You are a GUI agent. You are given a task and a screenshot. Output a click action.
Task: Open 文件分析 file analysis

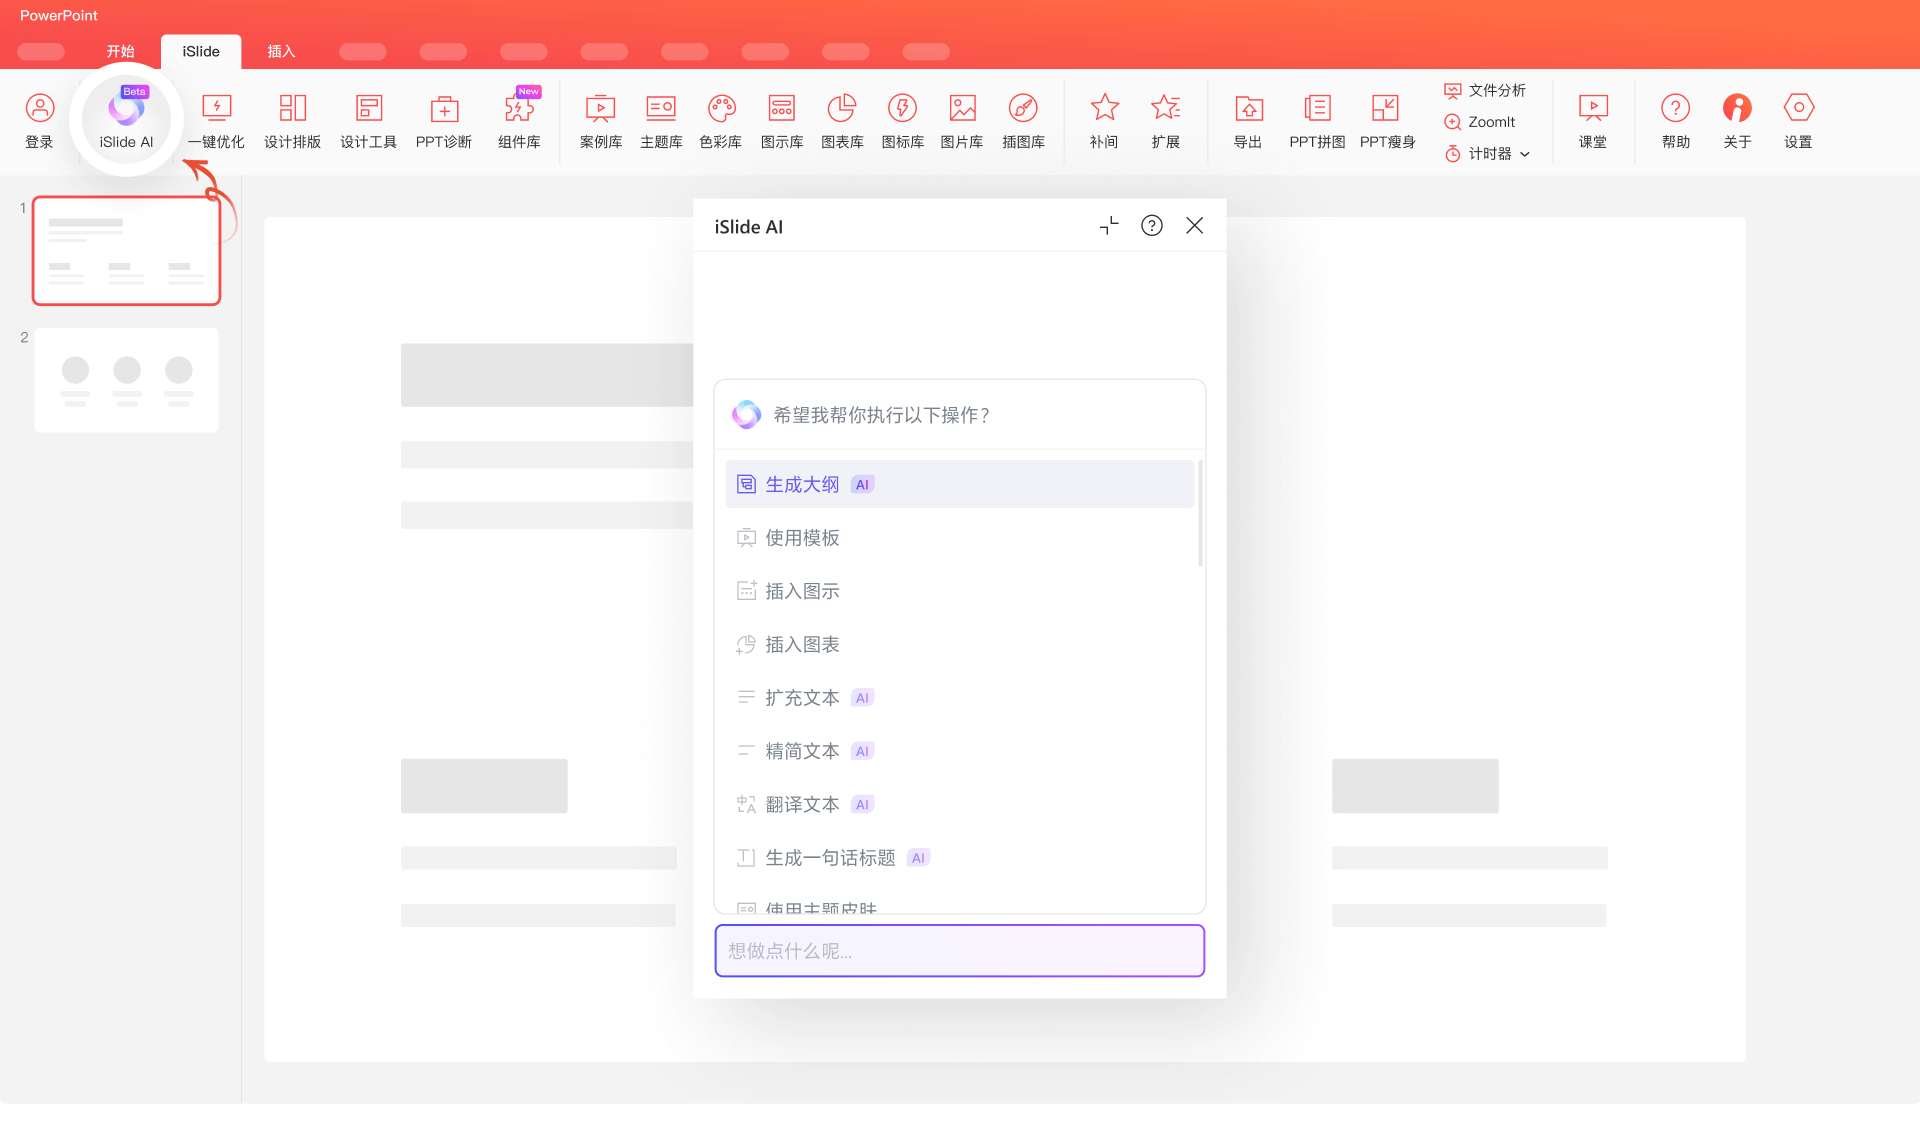click(x=1485, y=90)
